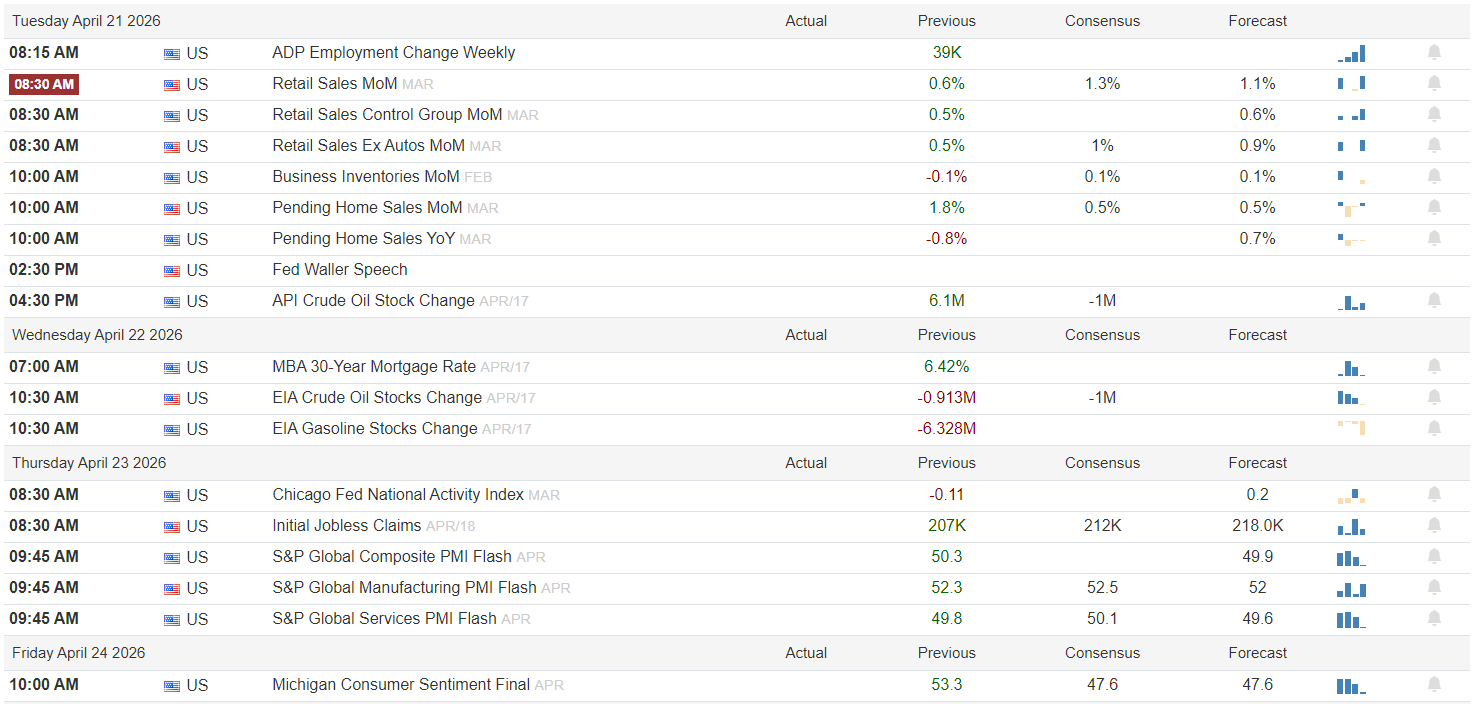1481x704 pixels.
Task: Click the Friday April 24 2026 date header
Action: coord(79,653)
